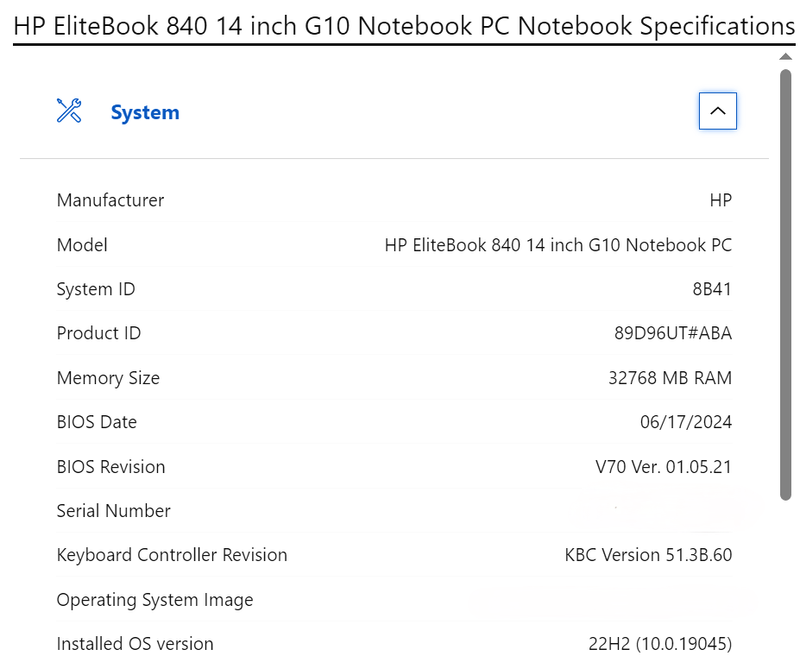Collapse the System section chevron

pyautogui.click(x=717, y=111)
